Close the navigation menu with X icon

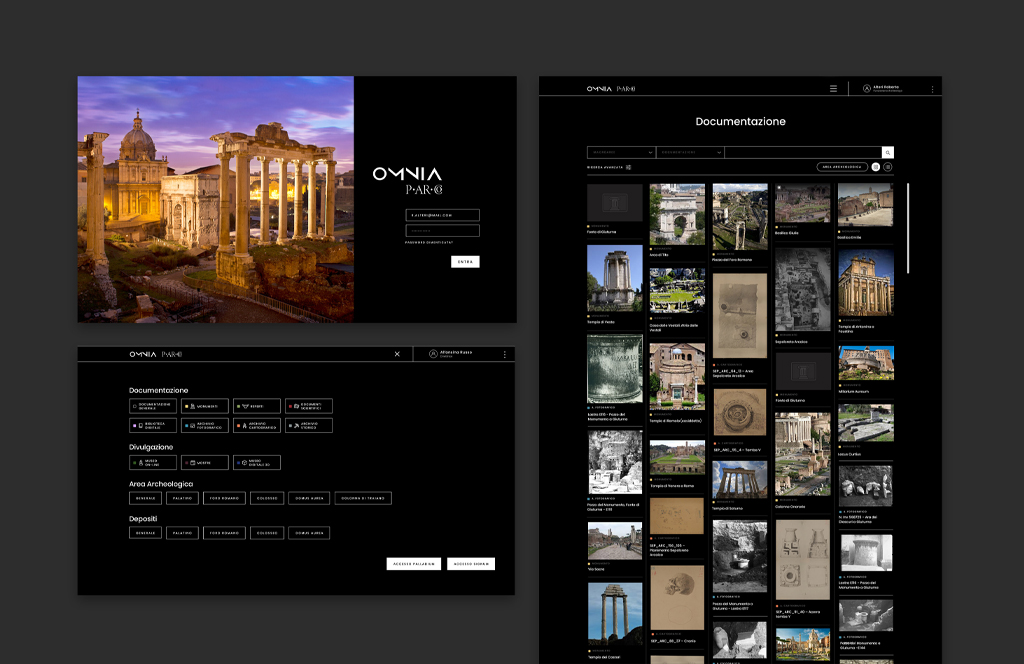coord(397,354)
